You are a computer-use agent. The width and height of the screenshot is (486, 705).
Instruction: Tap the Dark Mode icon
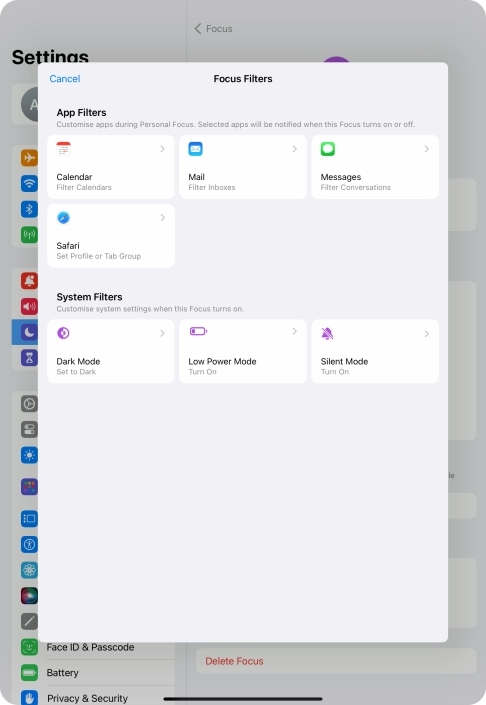tap(63, 333)
